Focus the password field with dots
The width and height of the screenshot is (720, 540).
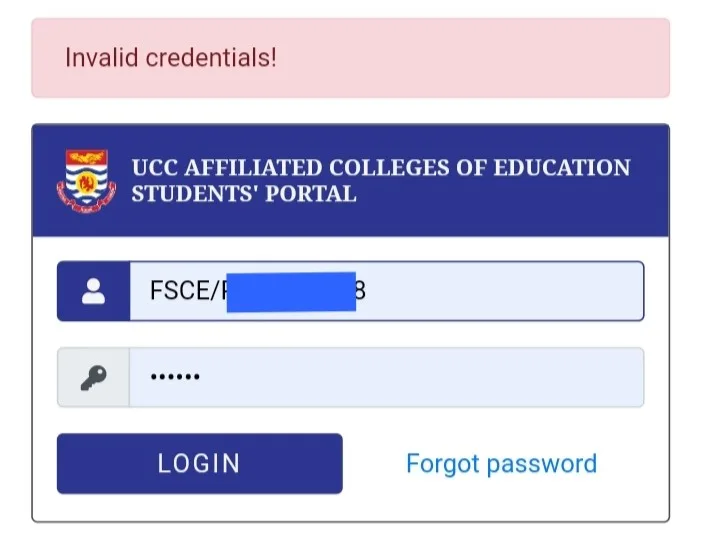pos(387,377)
